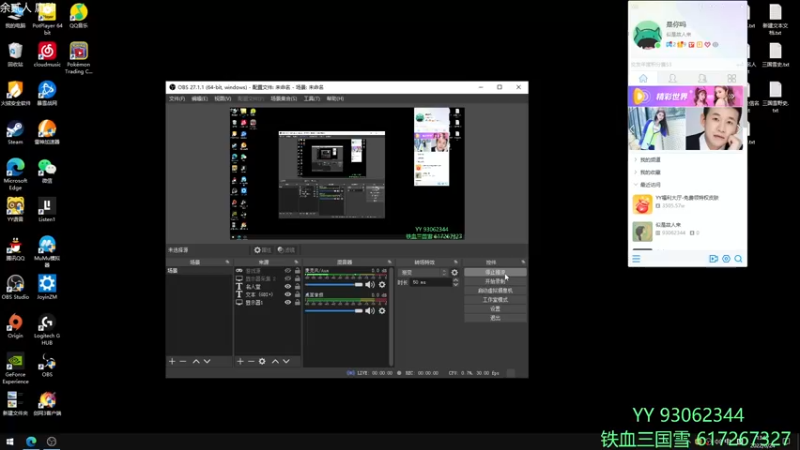Toggle lock on third source row

pyautogui.click(x=297, y=287)
